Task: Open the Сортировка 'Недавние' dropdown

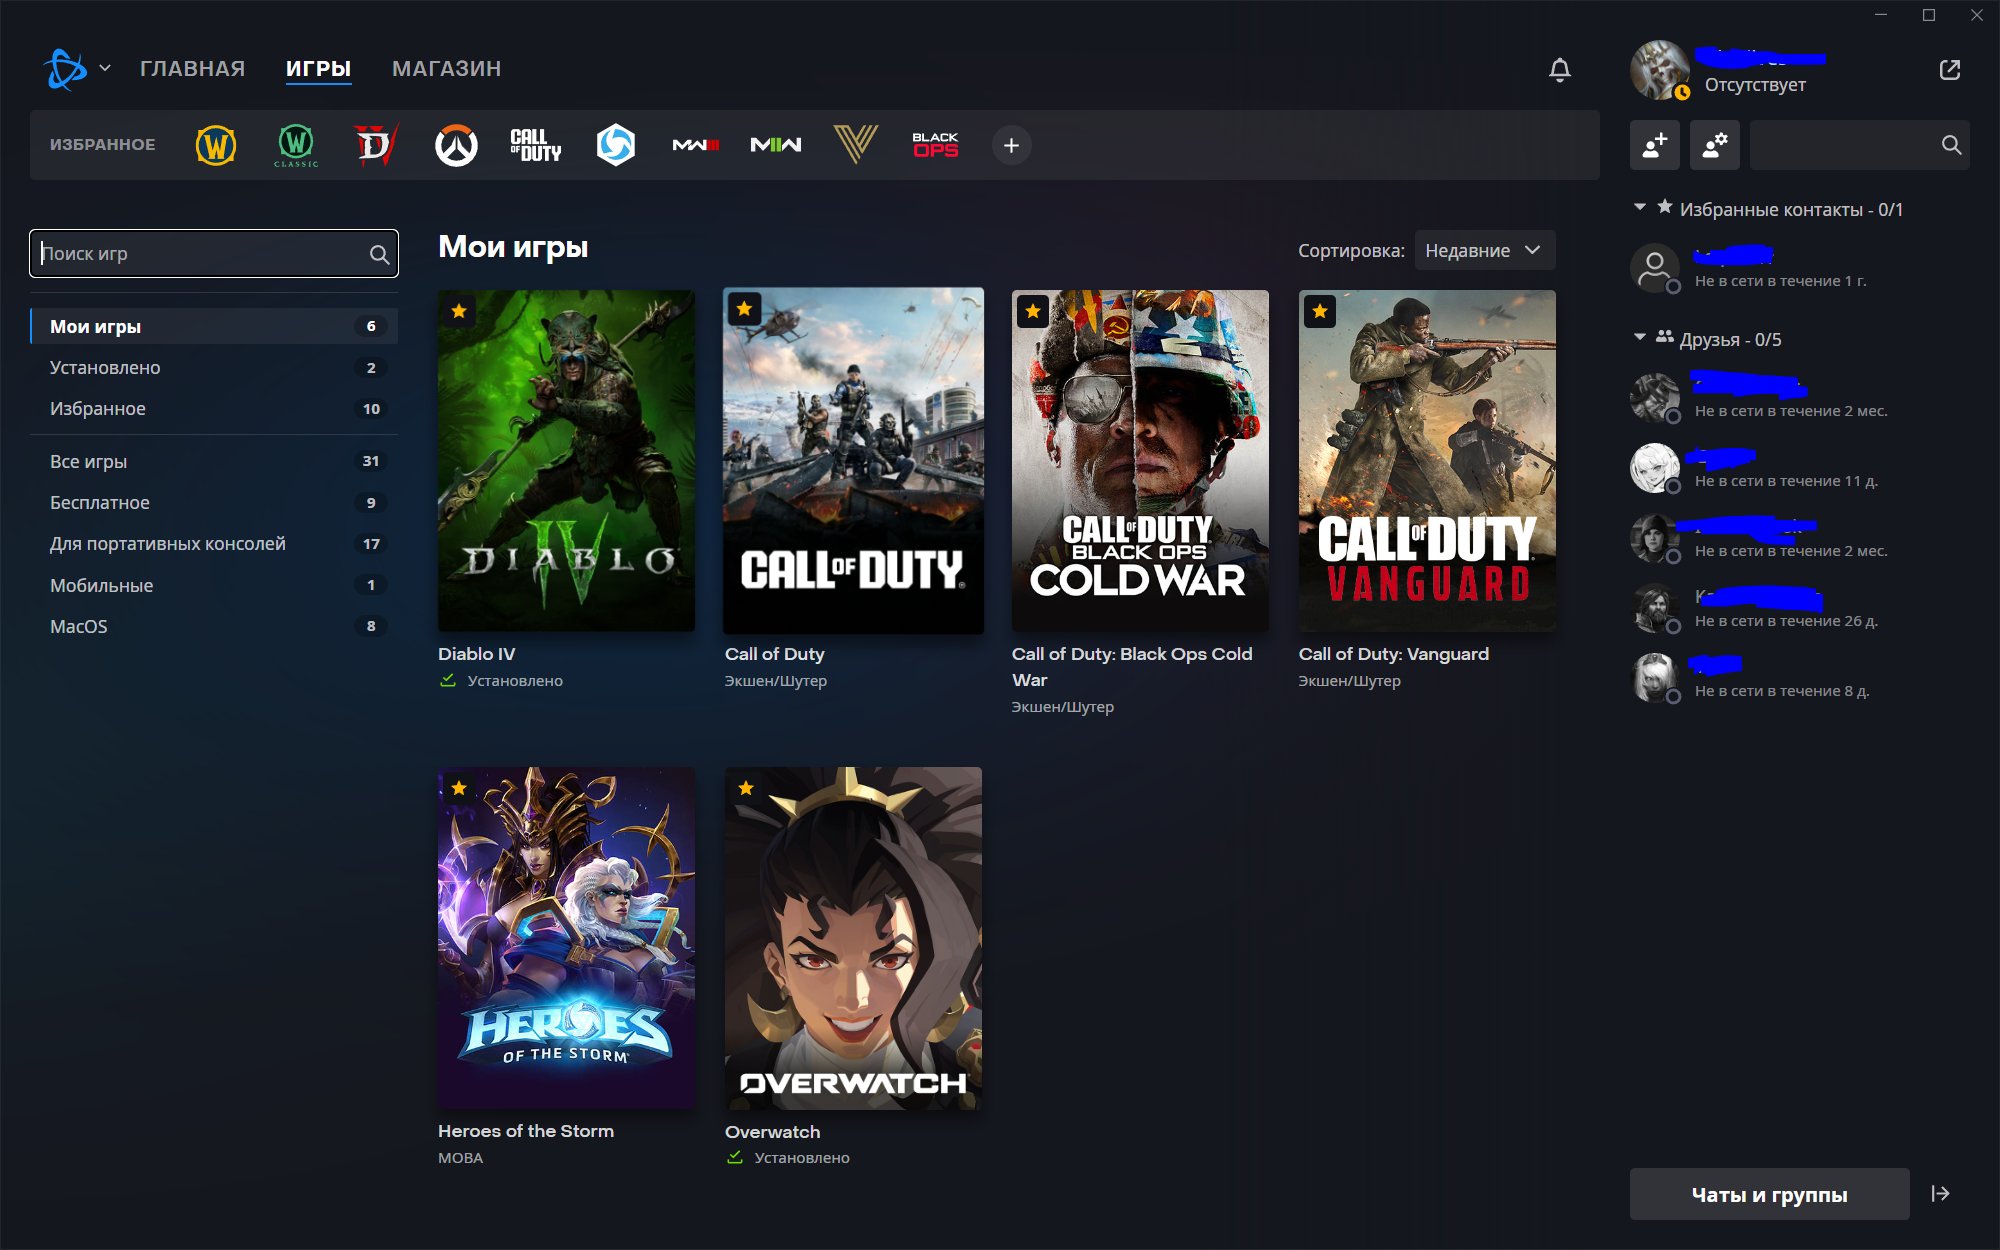Action: 1484,250
